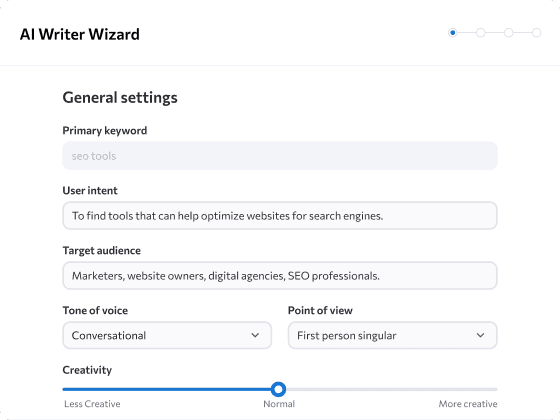Set creativity at the Less Creative end
Viewport: 560px width, 420px height.
pyautogui.click(x=64, y=389)
